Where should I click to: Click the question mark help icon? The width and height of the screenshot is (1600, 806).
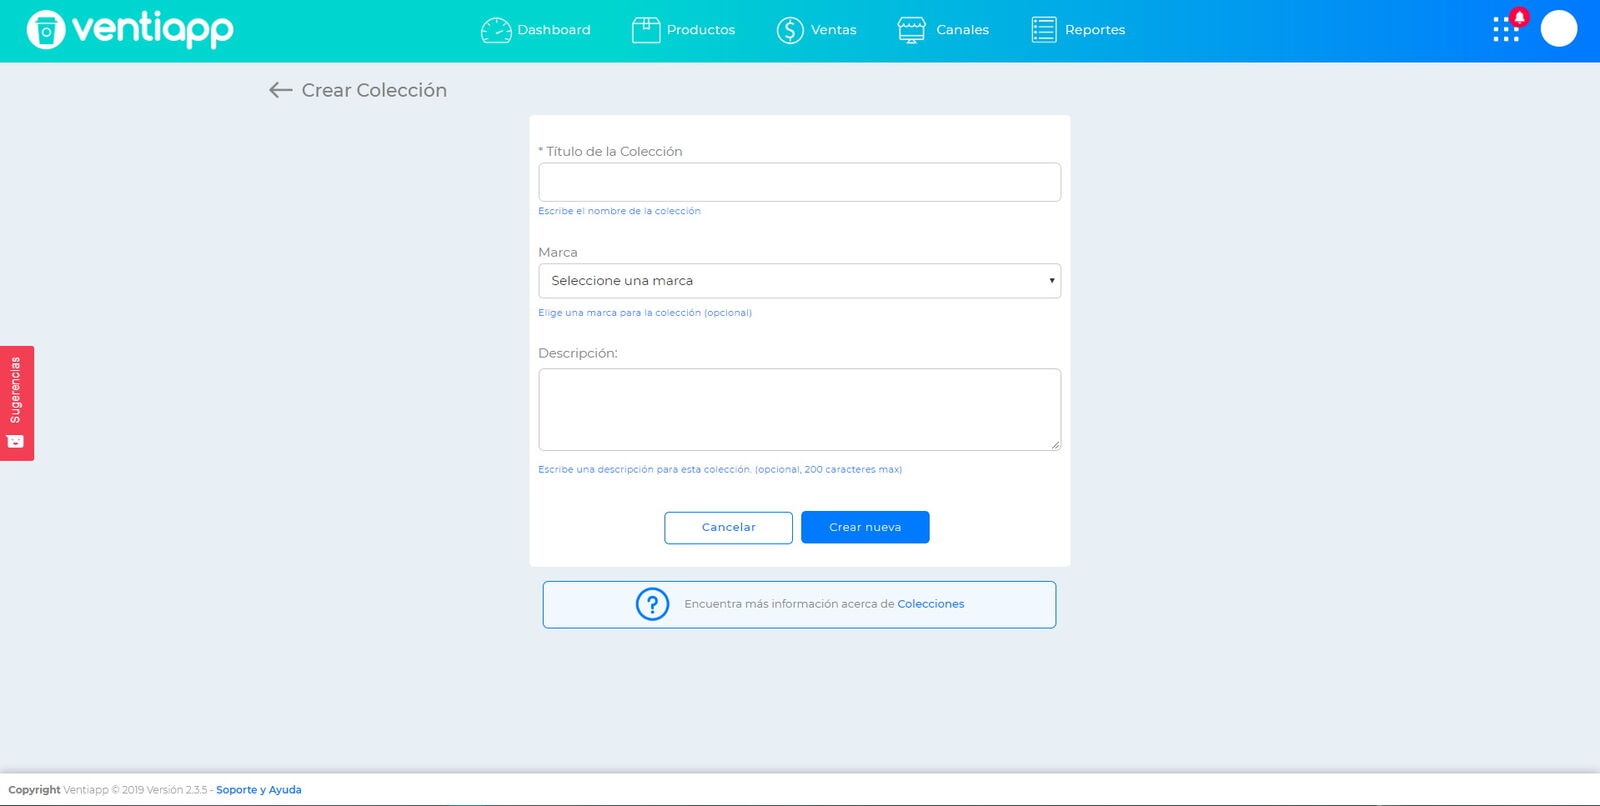coord(652,604)
